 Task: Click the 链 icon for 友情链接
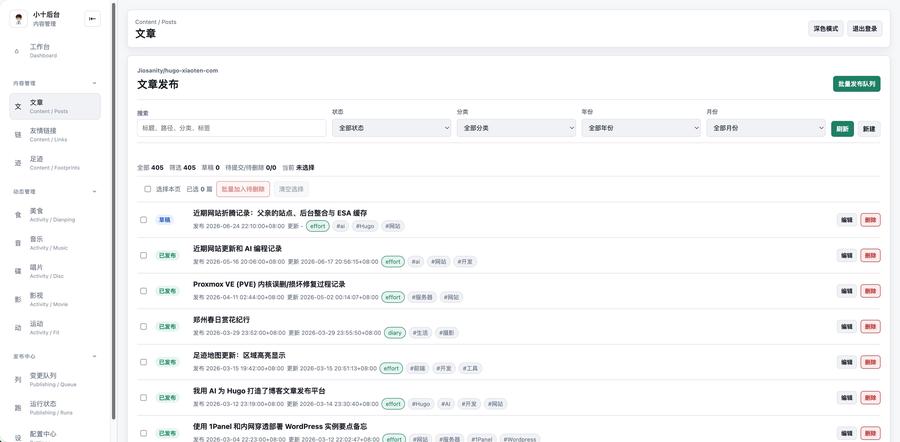17,135
